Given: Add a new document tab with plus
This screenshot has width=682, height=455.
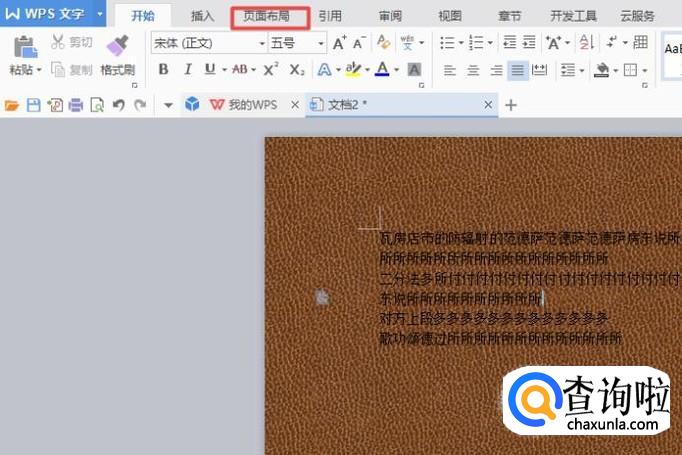Looking at the screenshot, I should point(511,105).
